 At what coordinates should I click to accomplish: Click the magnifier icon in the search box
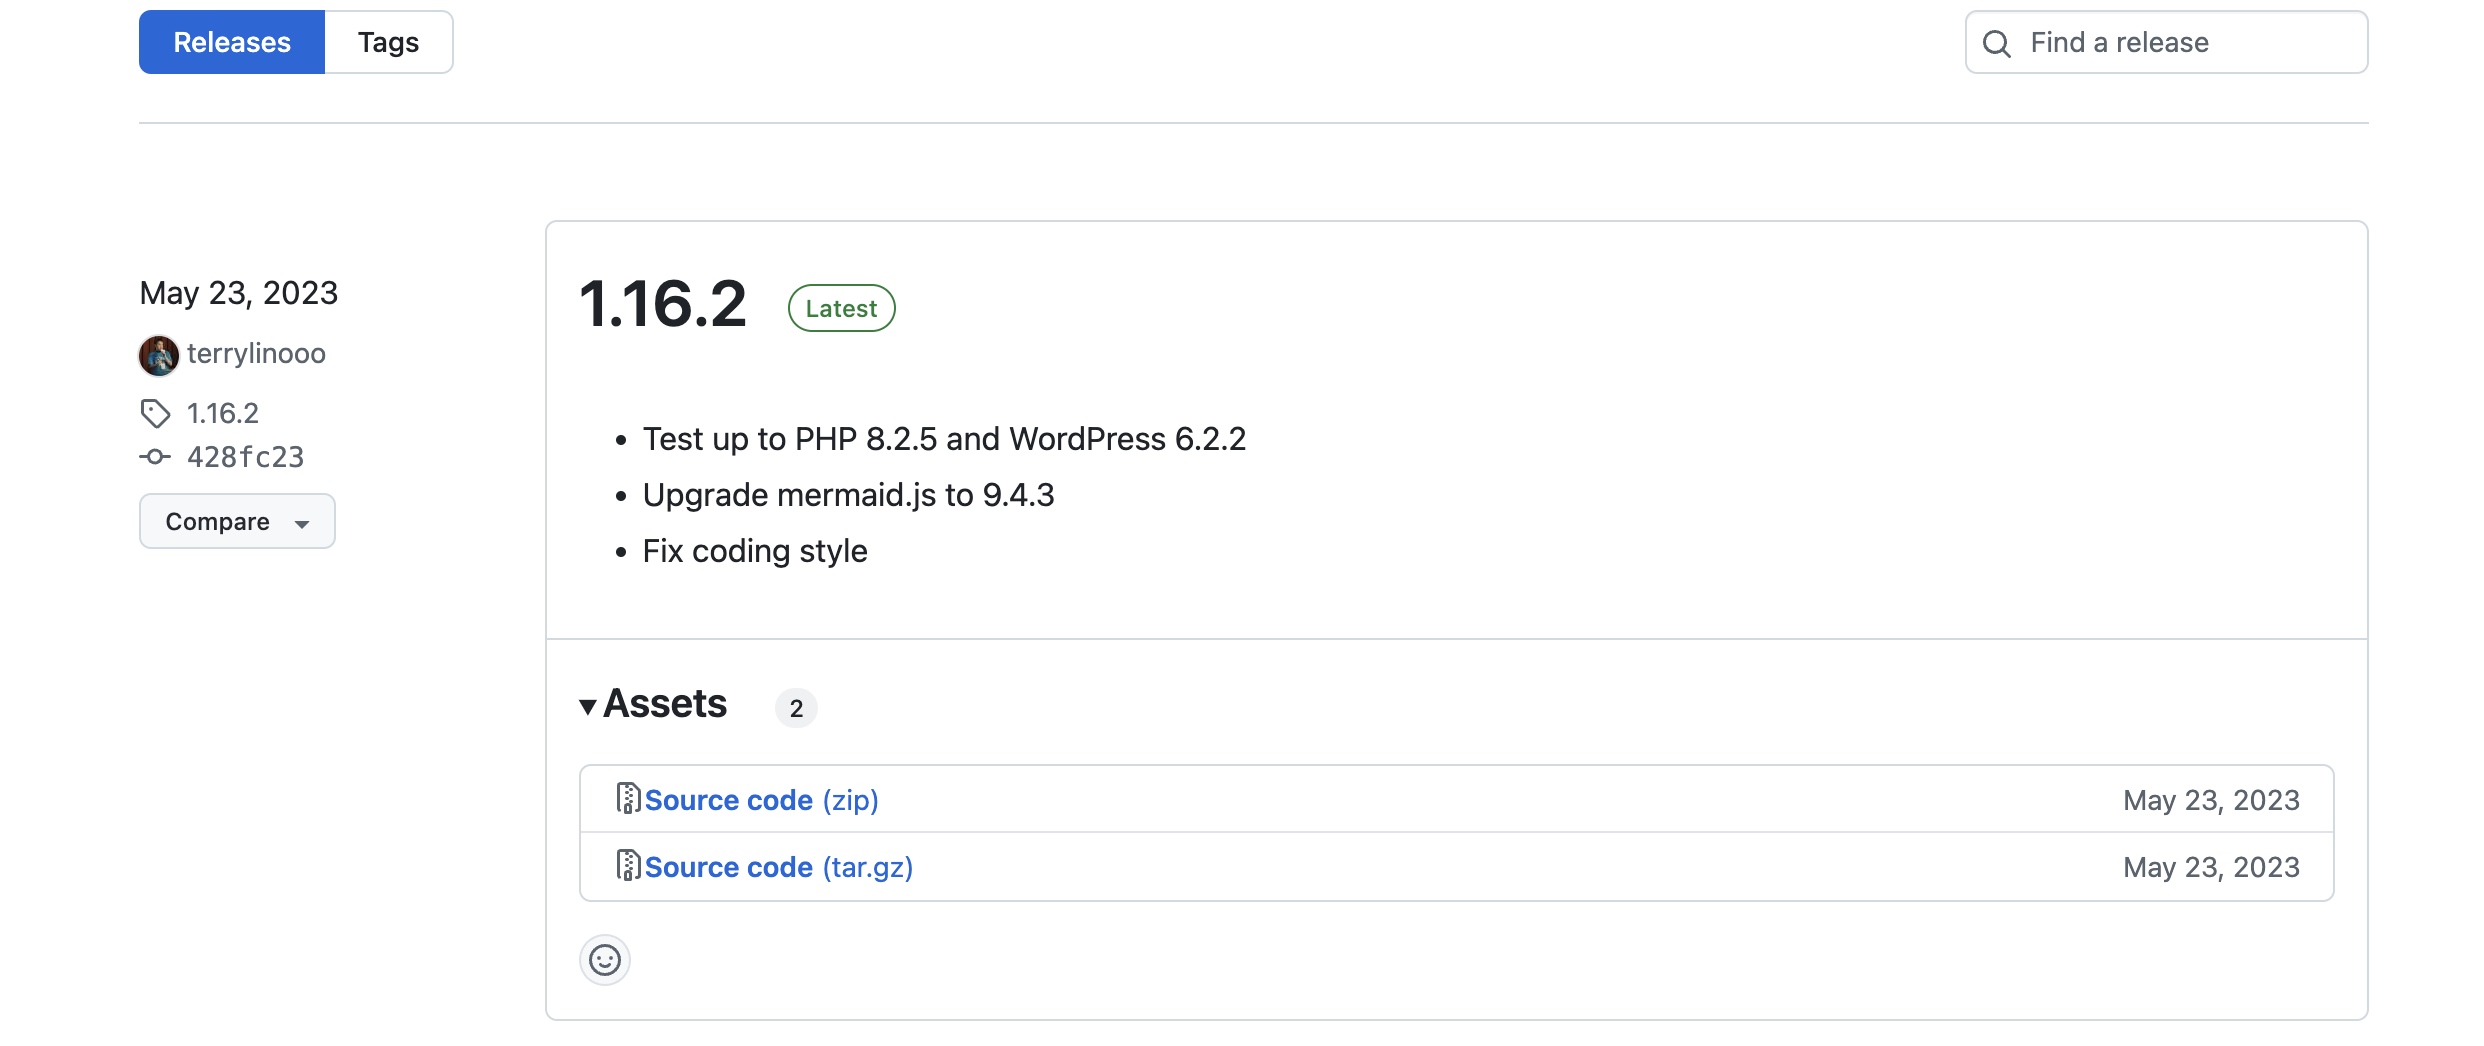1997,42
